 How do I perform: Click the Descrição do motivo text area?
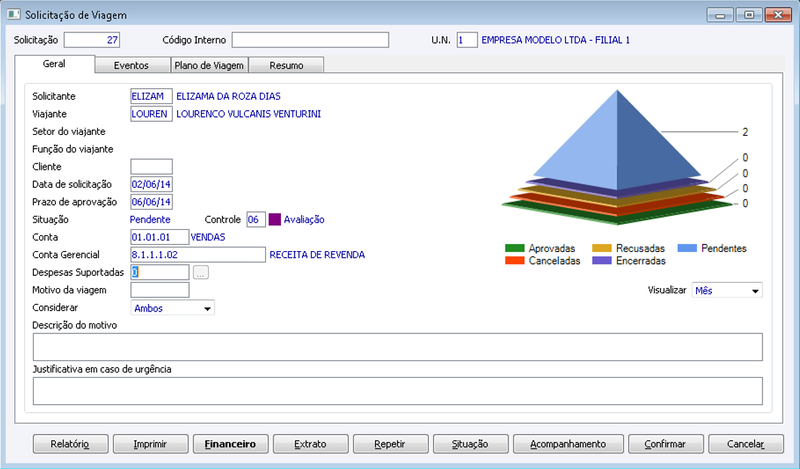click(398, 347)
